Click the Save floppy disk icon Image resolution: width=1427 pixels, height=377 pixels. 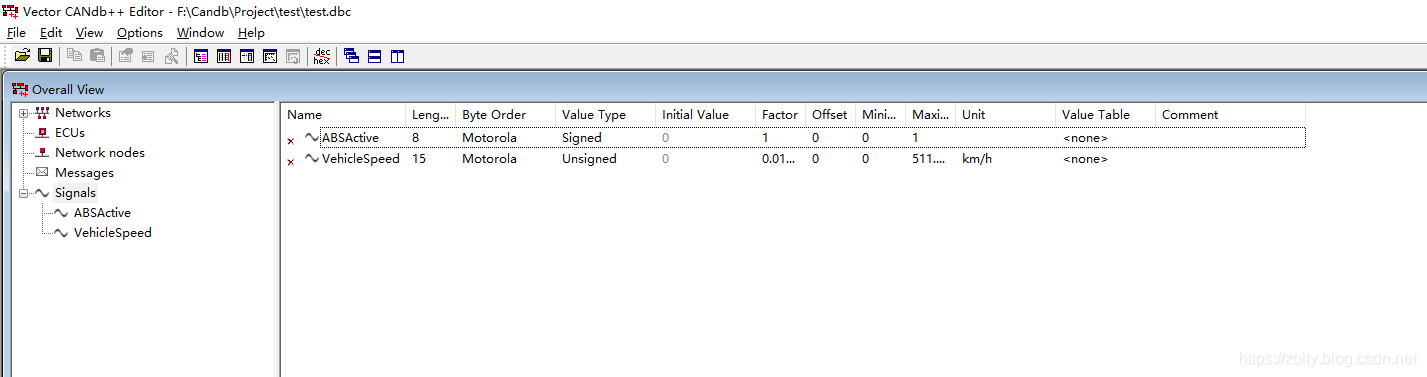[45, 56]
